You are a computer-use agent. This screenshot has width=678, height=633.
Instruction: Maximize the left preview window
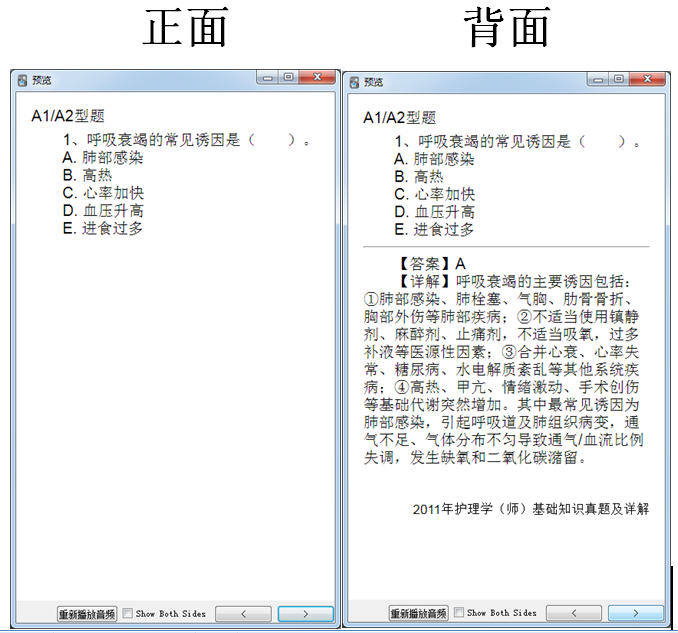point(288,77)
